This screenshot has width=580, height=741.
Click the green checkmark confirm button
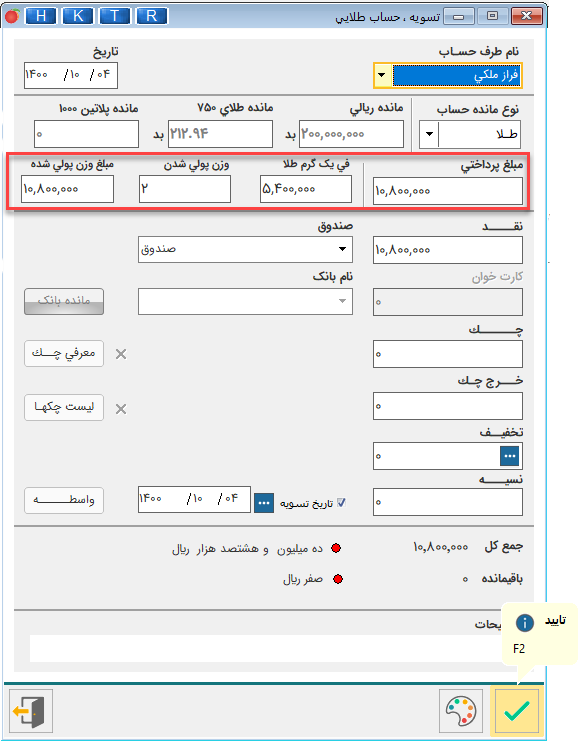tap(517, 711)
